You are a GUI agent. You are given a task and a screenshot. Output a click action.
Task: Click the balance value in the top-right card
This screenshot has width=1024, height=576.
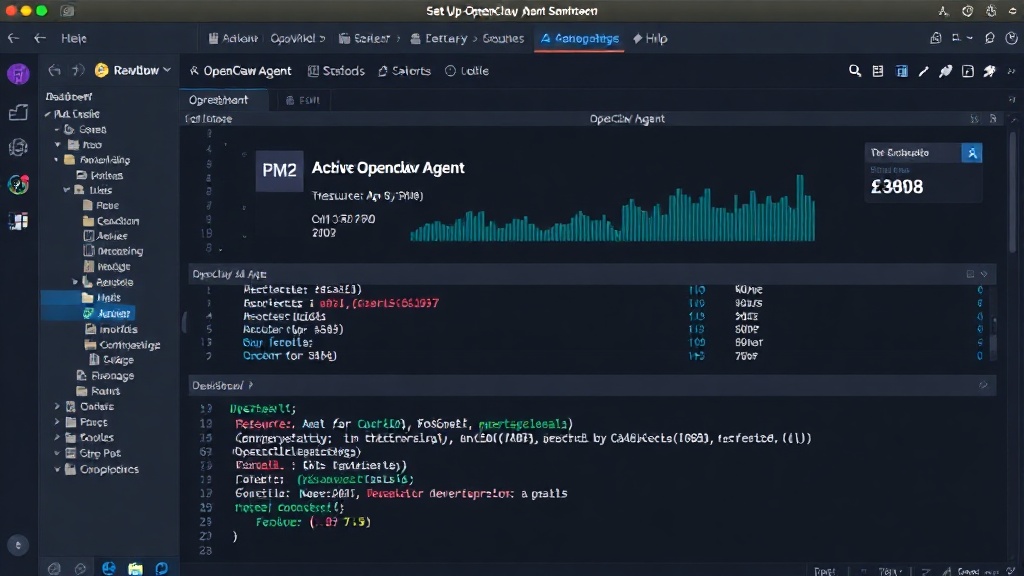pyautogui.click(x=897, y=187)
